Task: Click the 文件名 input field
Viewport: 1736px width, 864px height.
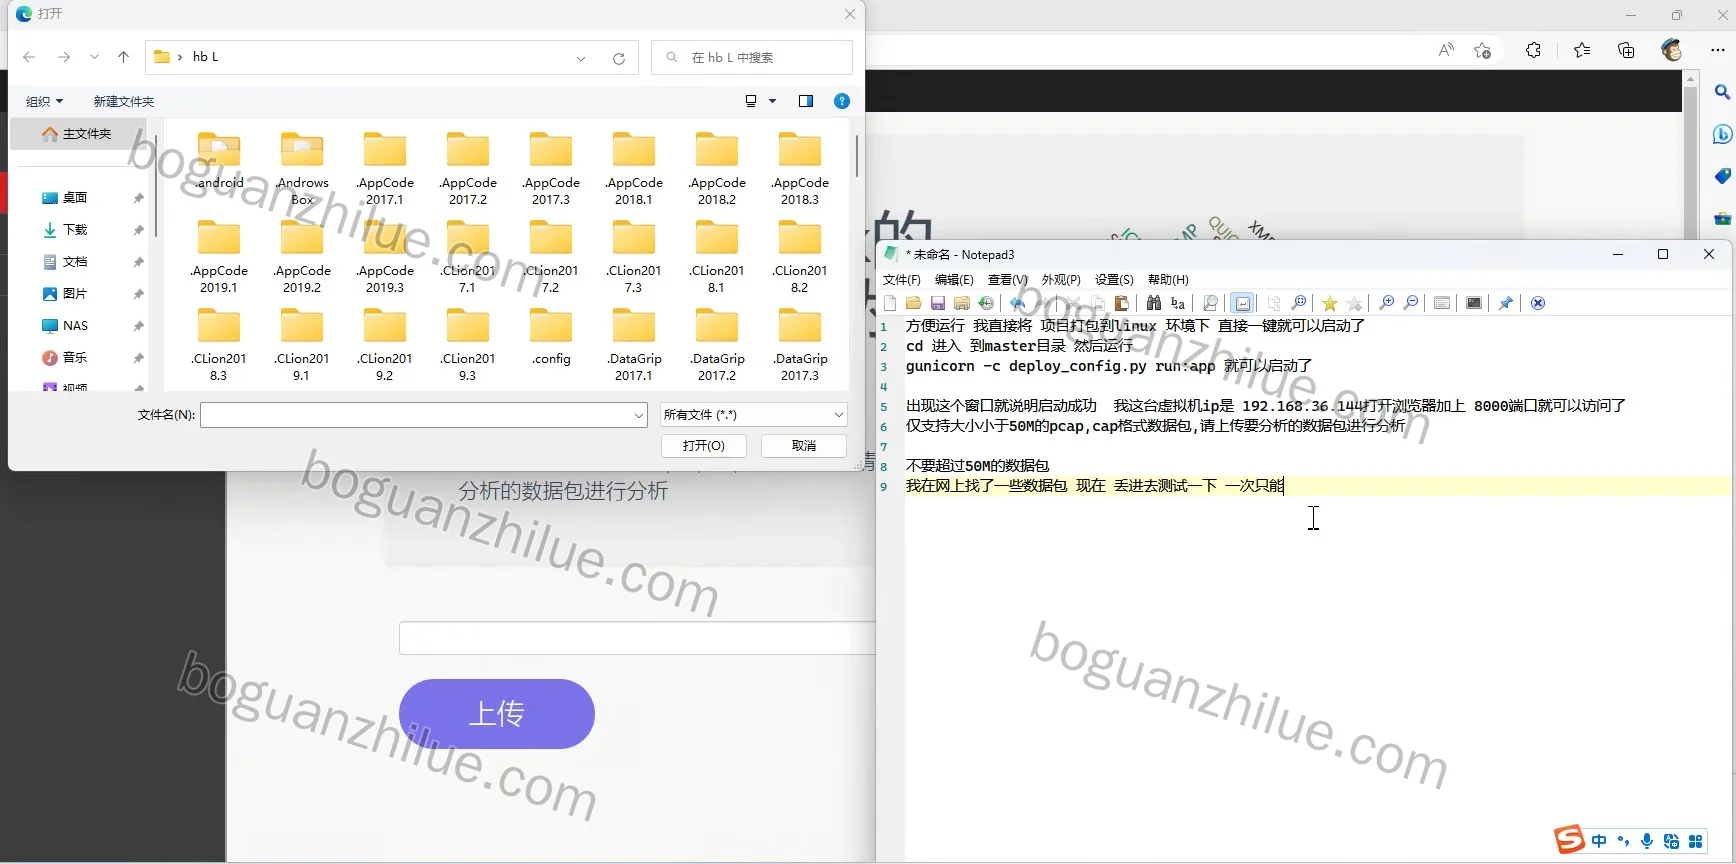Action: pos(424,415)
